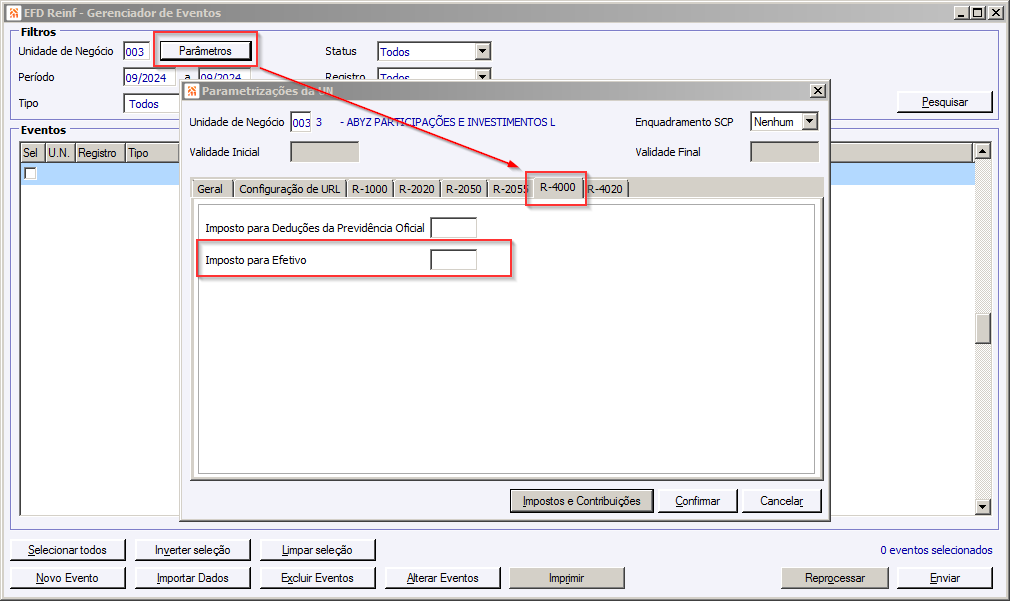Screen dimensions: 1010x601
Task: Click the events list scroll up arrow
Action: click(982, 151)
